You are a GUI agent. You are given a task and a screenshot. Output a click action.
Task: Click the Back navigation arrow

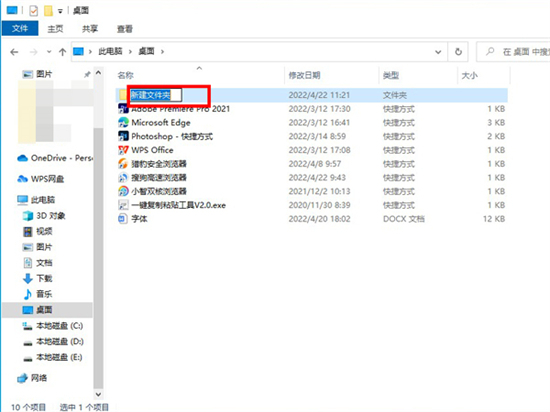(x=14, y=52)
